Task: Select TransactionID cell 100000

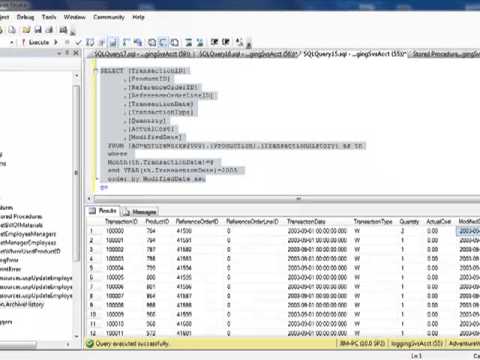Action: (115, 231)
